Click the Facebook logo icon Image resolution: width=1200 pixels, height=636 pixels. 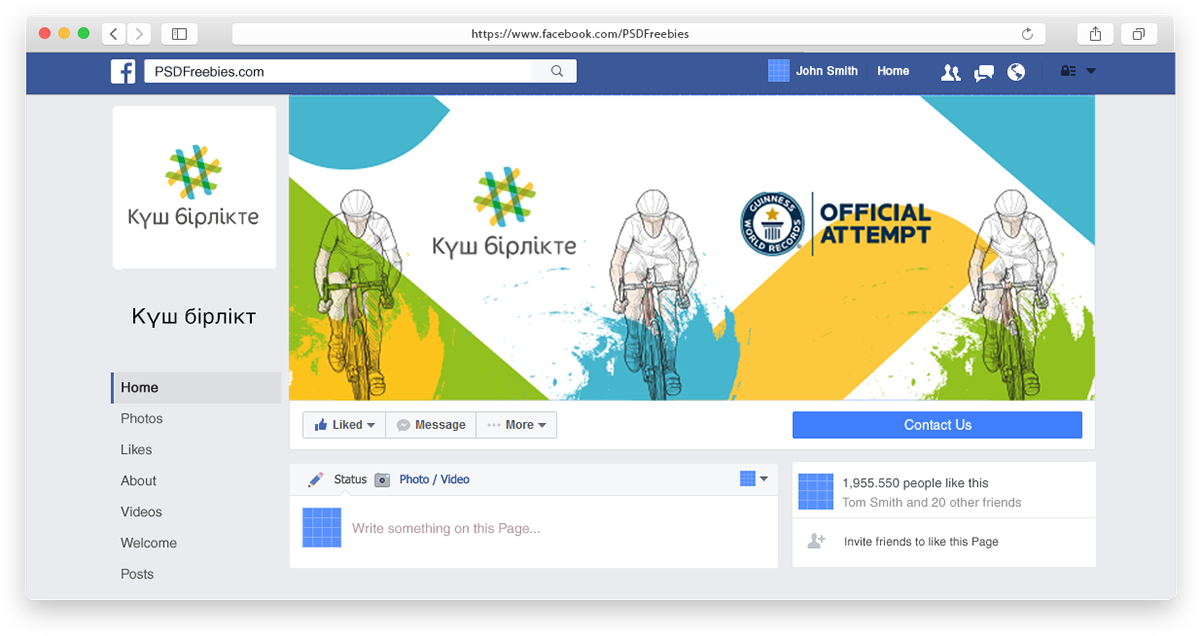click(123, 72)
